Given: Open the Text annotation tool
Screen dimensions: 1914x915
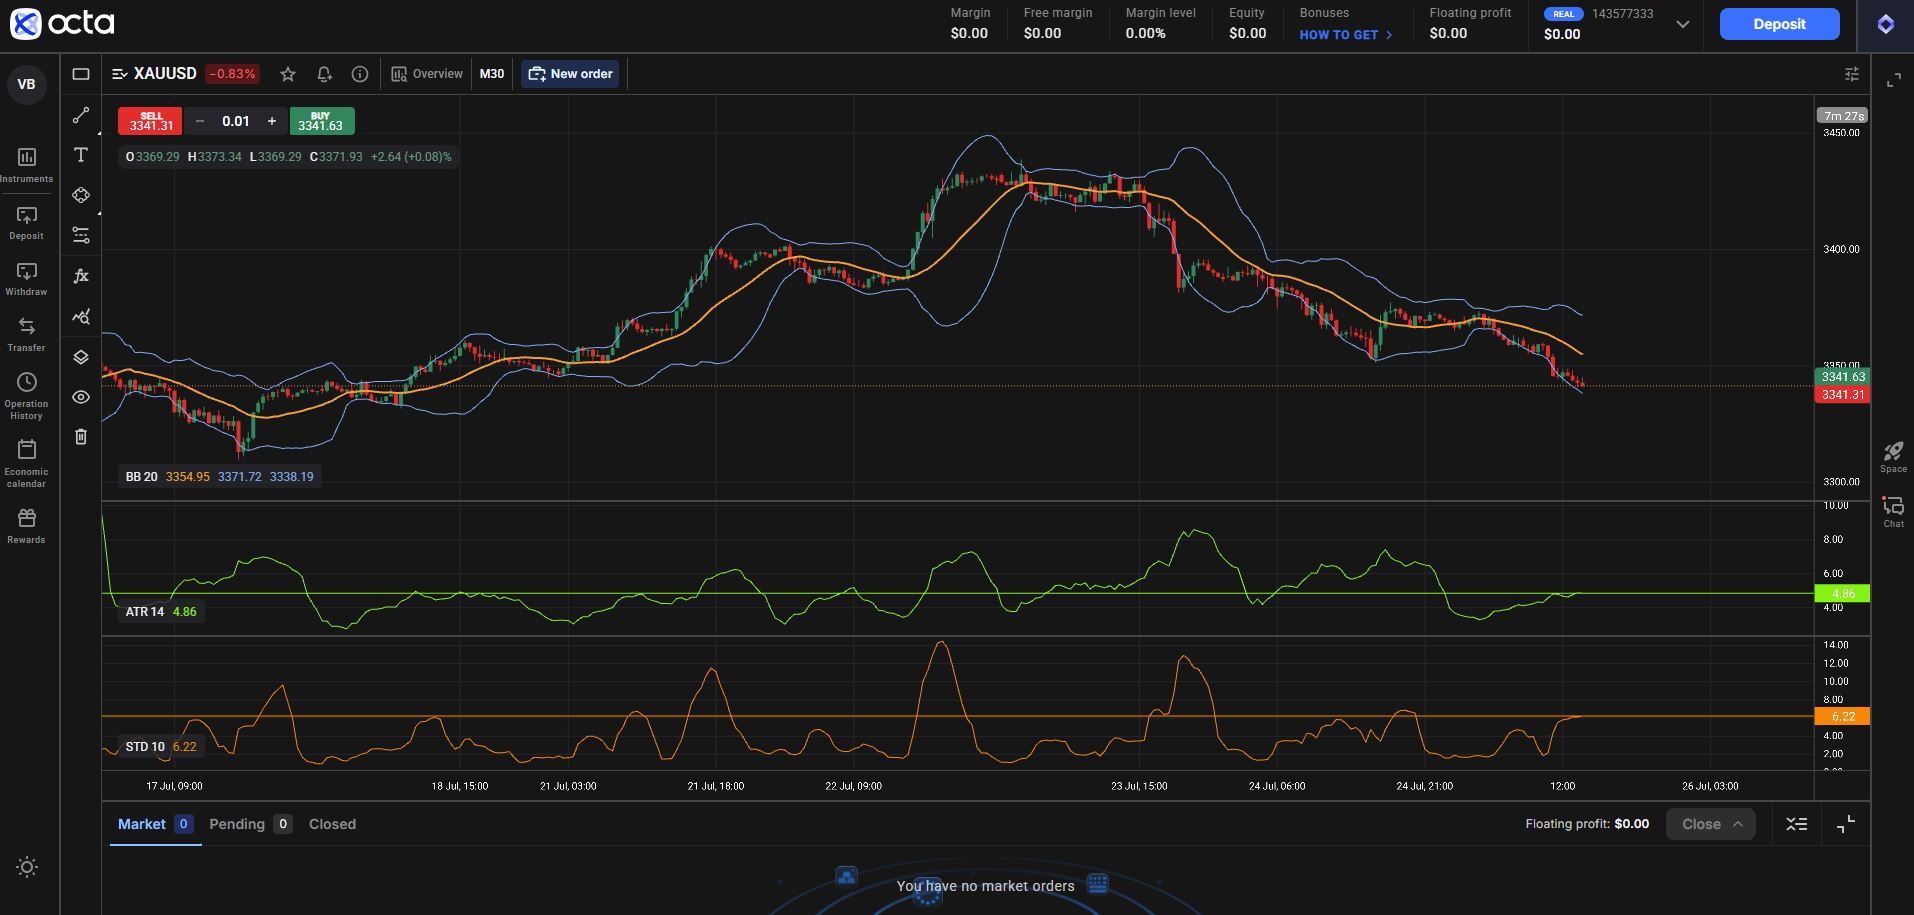Looking at the screenshot, I should (x=81, y=155).
